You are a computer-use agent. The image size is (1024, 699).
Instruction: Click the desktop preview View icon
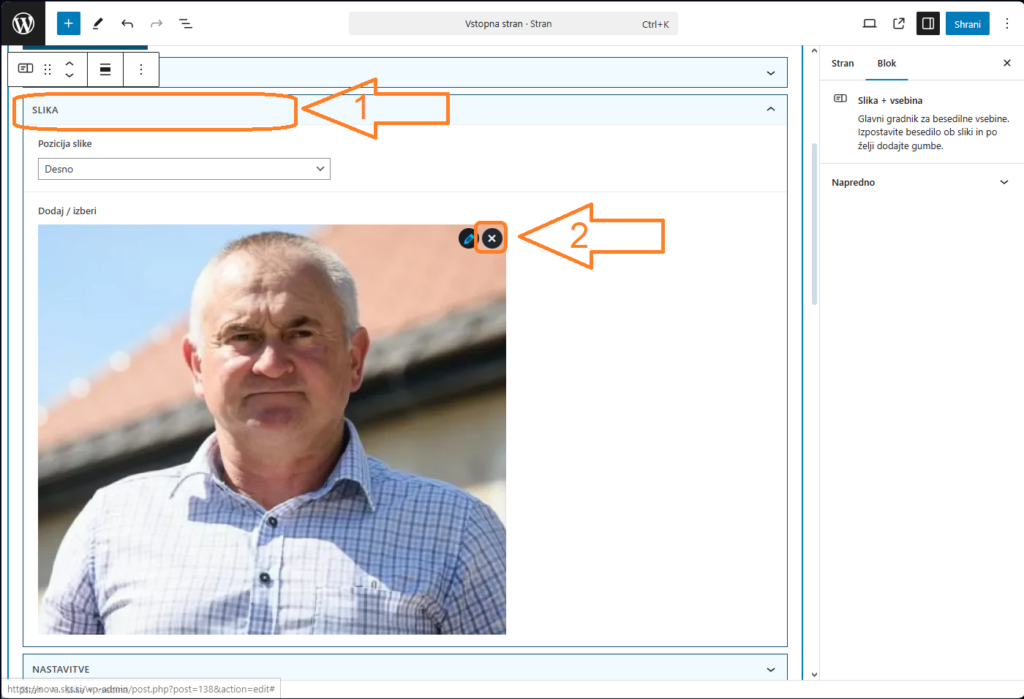(869, 23)
